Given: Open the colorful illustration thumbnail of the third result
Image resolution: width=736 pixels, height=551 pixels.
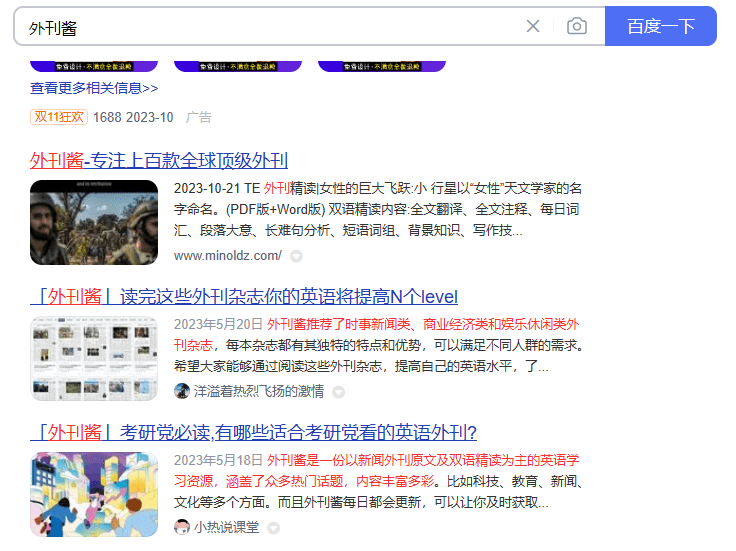Looking at the screenshot, I should [94, 495].
